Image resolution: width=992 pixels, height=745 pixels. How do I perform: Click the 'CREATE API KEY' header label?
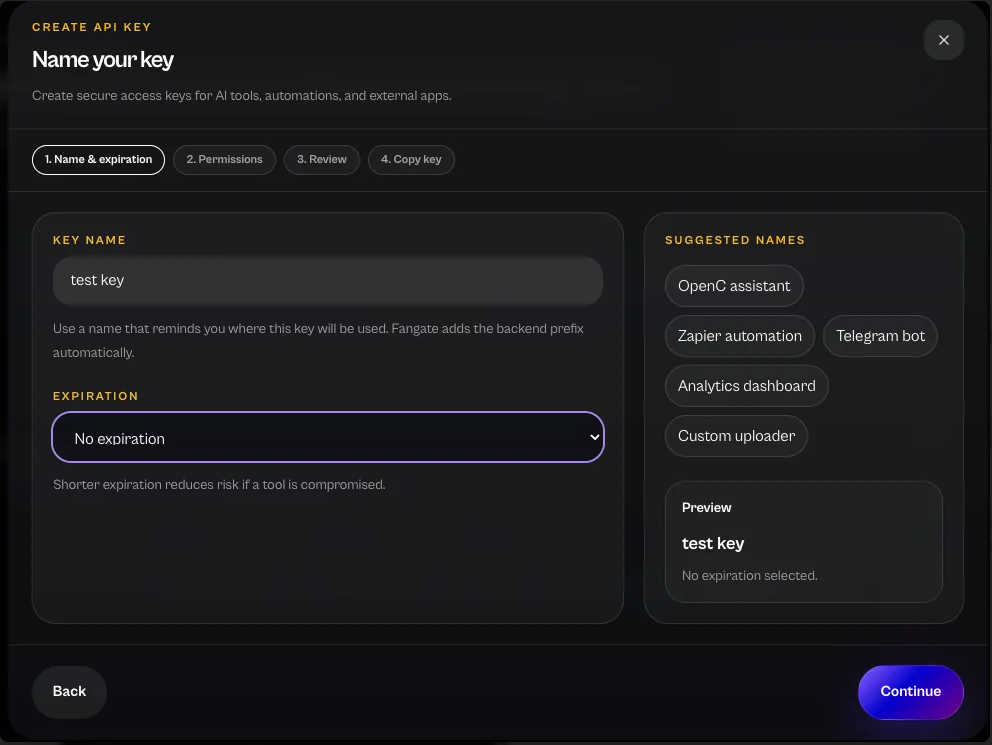click(x=92, y=27)
